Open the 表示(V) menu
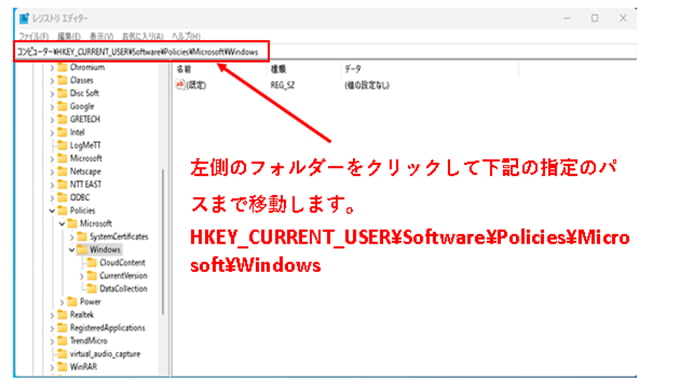Screen dimensions: 680x390 pos(101,36)
